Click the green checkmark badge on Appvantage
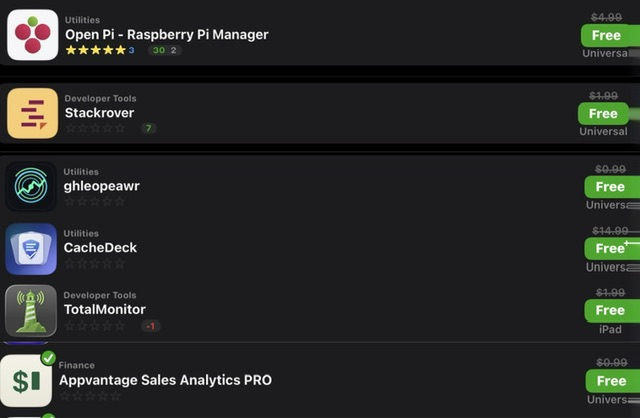This screenshot has height=418, width=640. 49,358
